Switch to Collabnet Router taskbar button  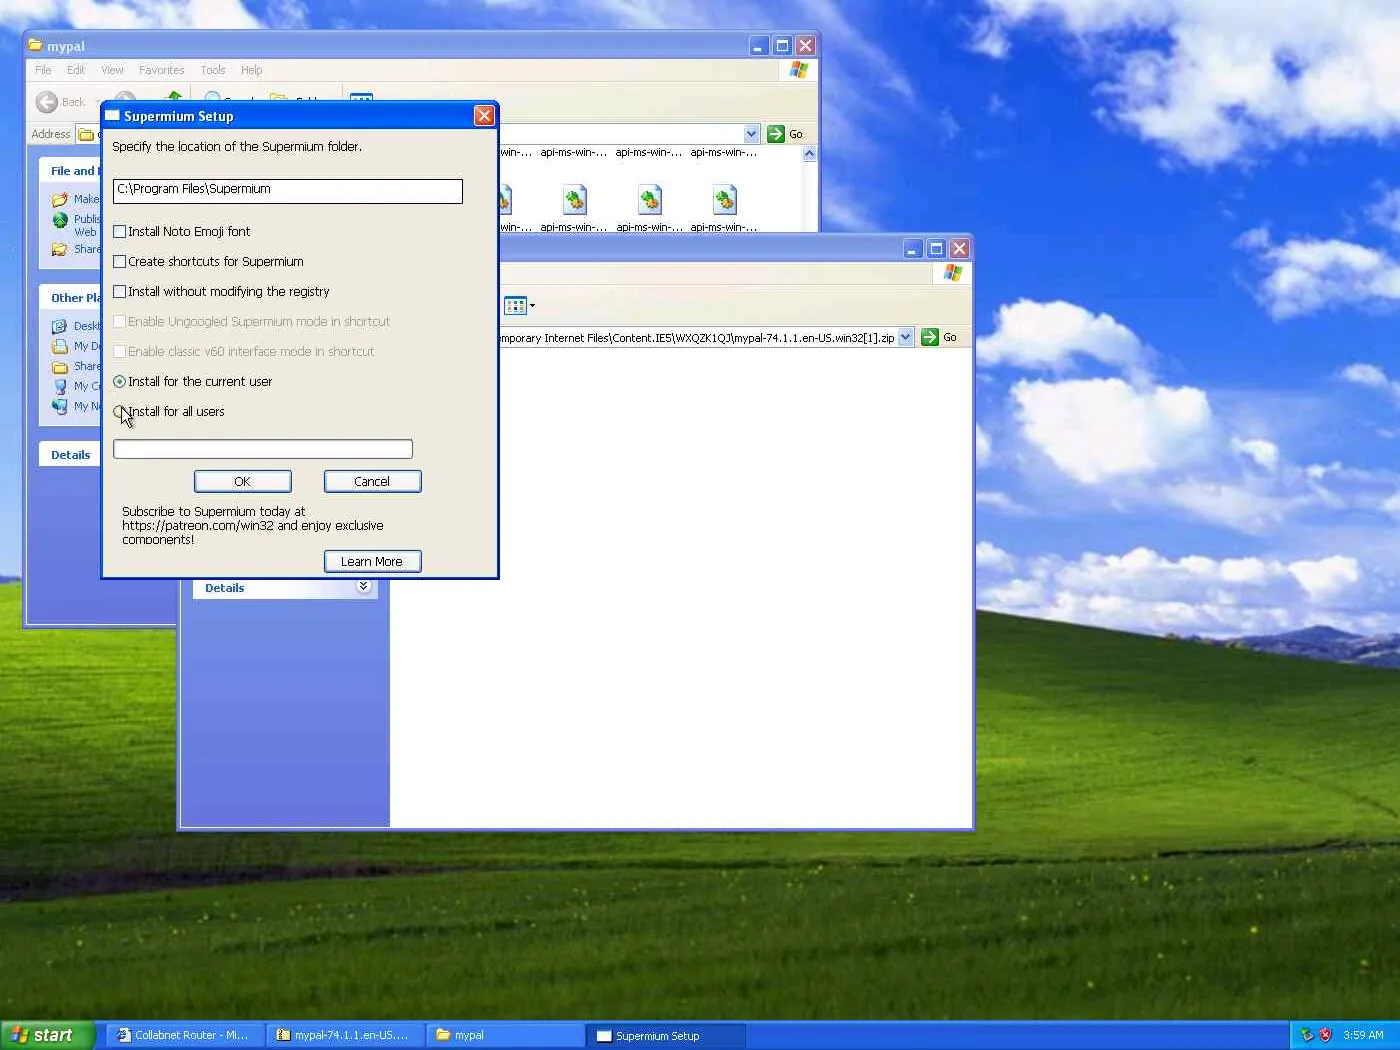pos(186,1035)
